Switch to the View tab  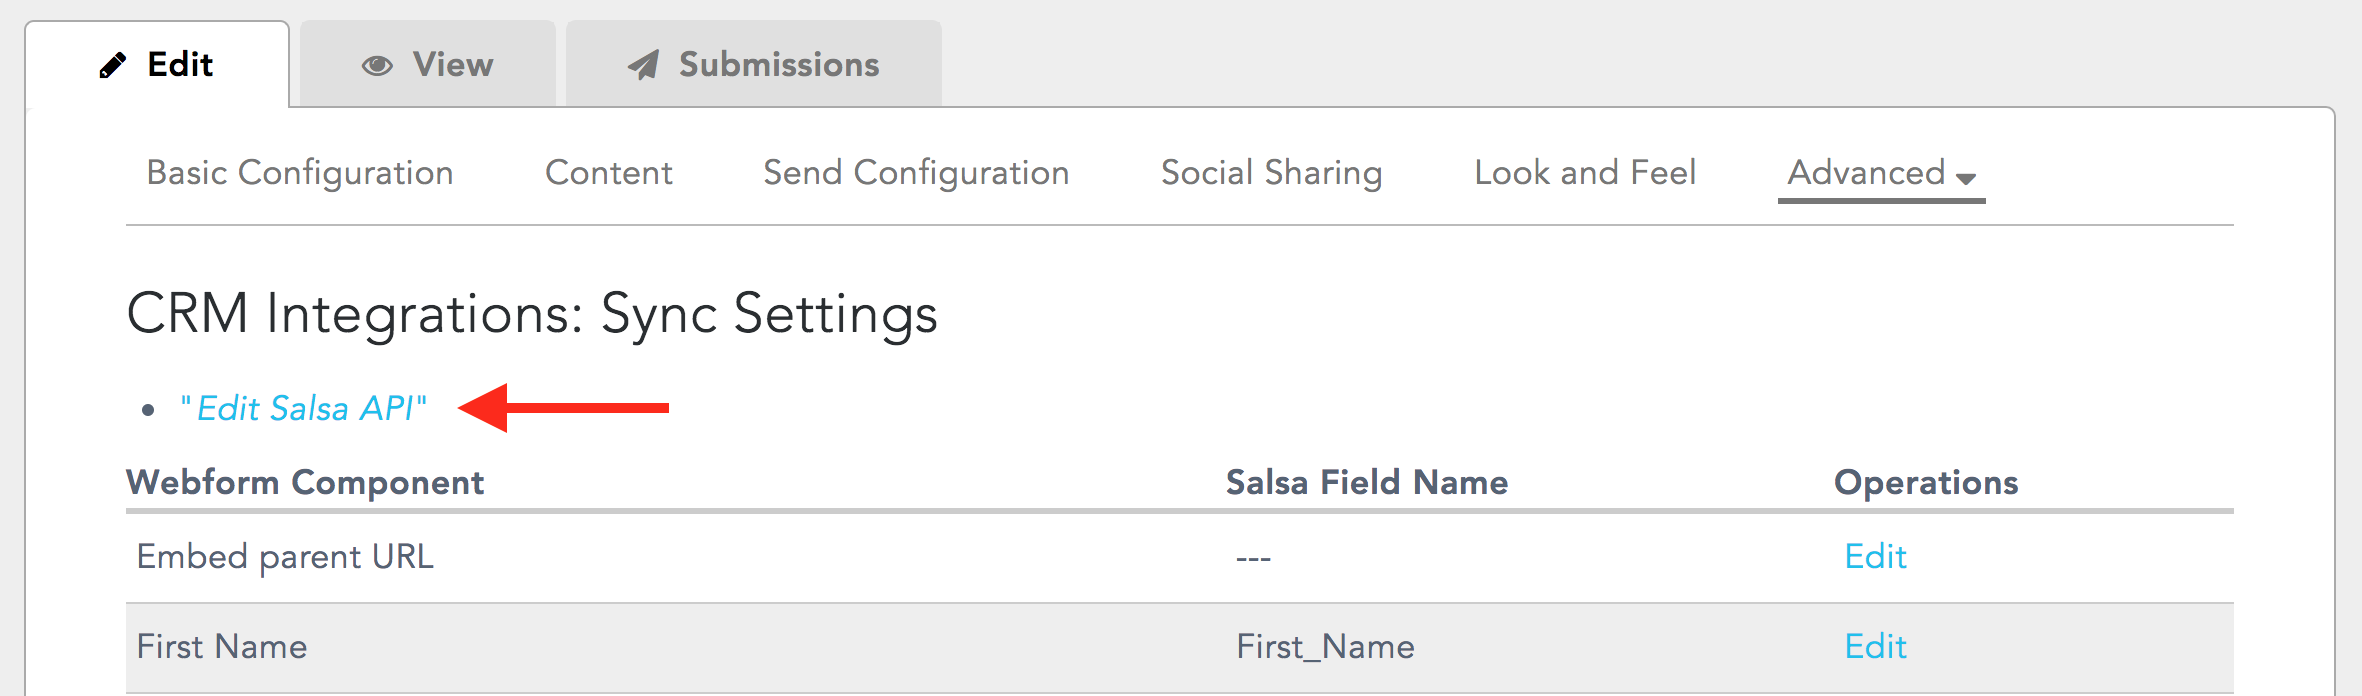pos(428,64)
